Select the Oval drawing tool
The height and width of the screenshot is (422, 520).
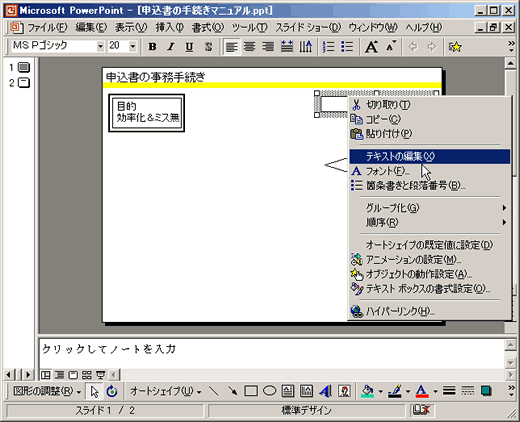[270, 391]
